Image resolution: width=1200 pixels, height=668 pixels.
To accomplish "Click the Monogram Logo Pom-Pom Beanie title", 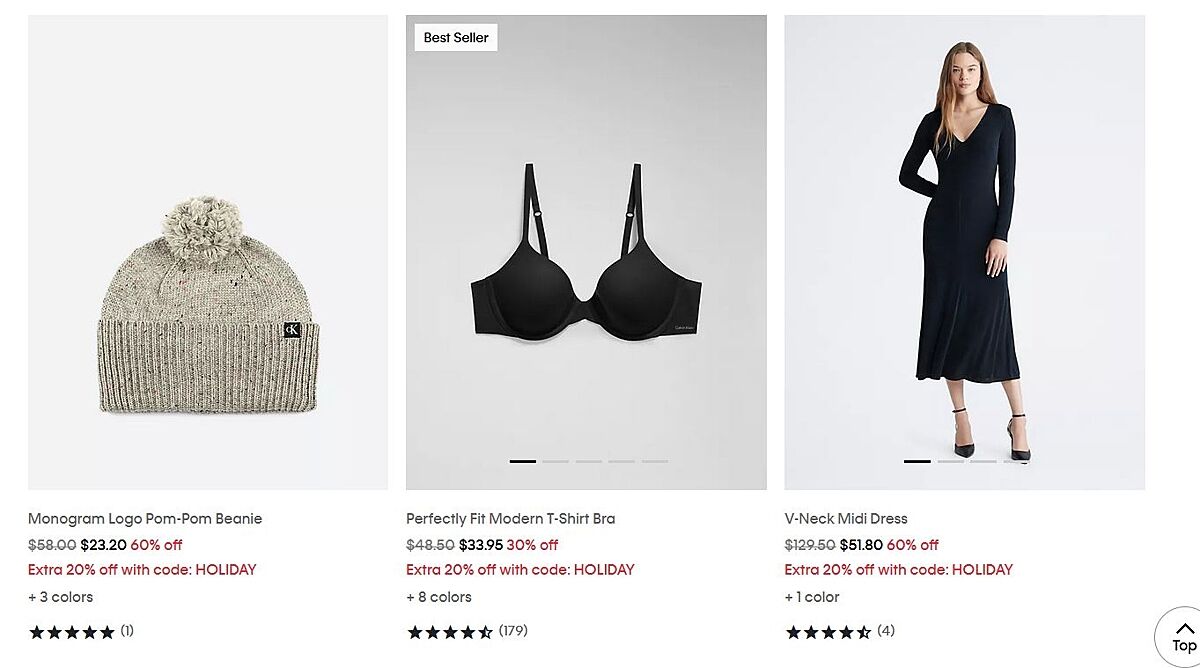I will 145,519.
